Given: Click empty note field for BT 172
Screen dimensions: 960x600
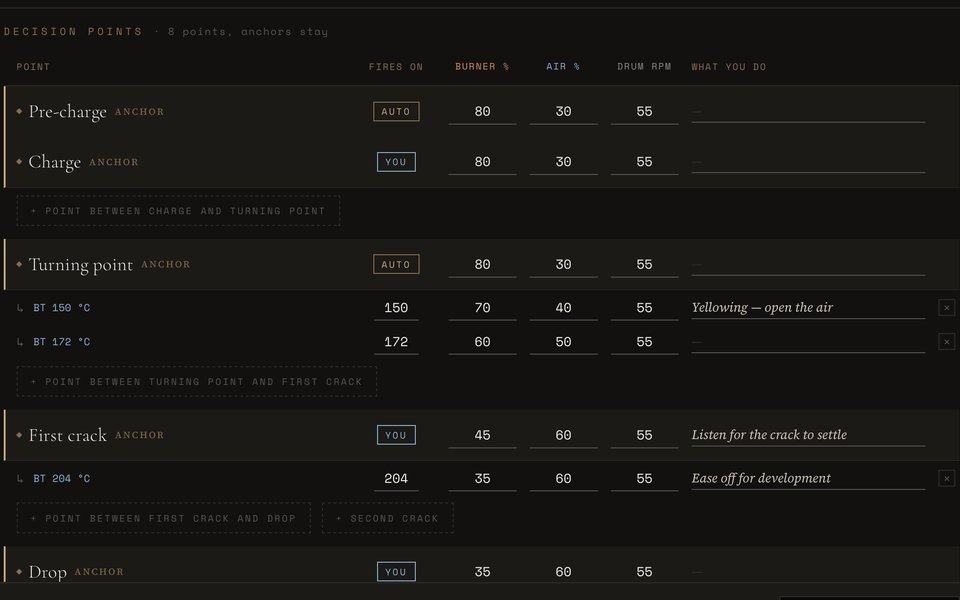Looking at the screenshot, I should click(x=808, y=342).
